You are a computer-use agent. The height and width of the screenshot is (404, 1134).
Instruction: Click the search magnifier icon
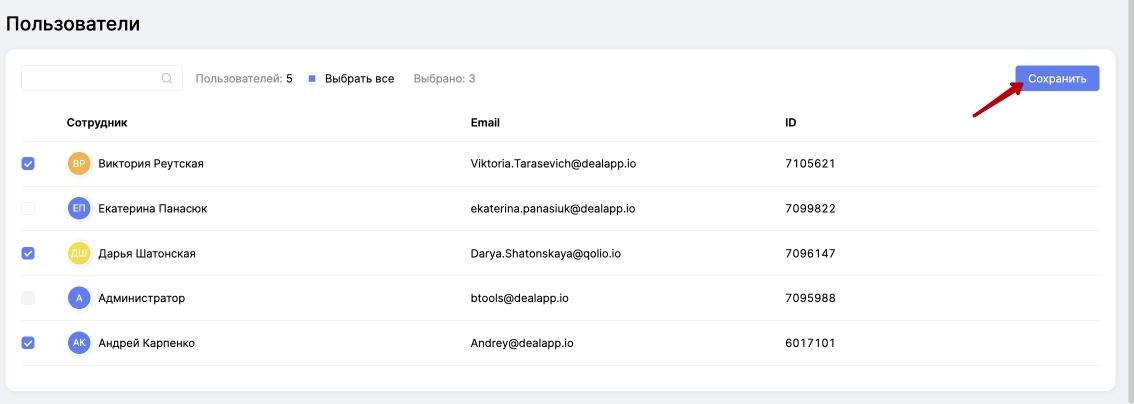[167, 79]
